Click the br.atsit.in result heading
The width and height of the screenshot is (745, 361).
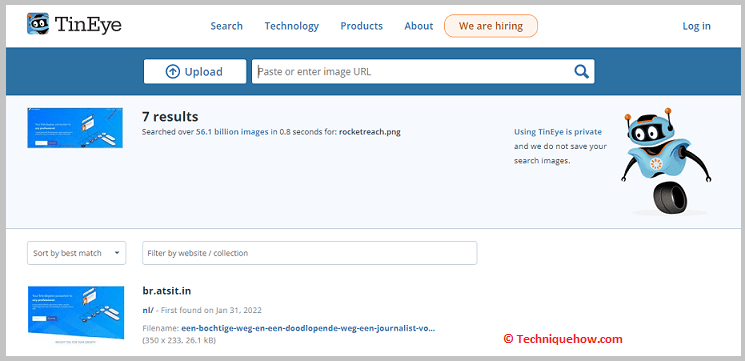[x=167, y=291]
